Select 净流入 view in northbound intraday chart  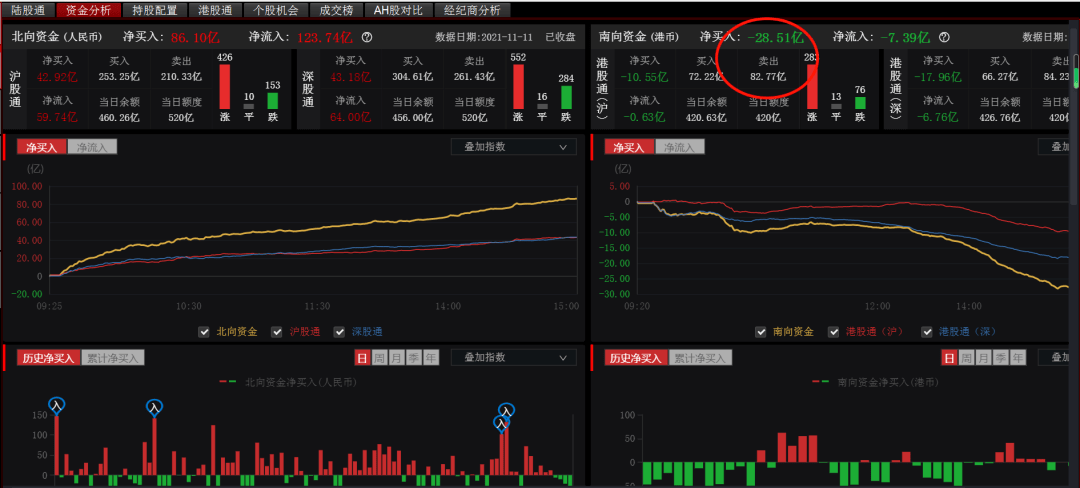coord(92,147)
